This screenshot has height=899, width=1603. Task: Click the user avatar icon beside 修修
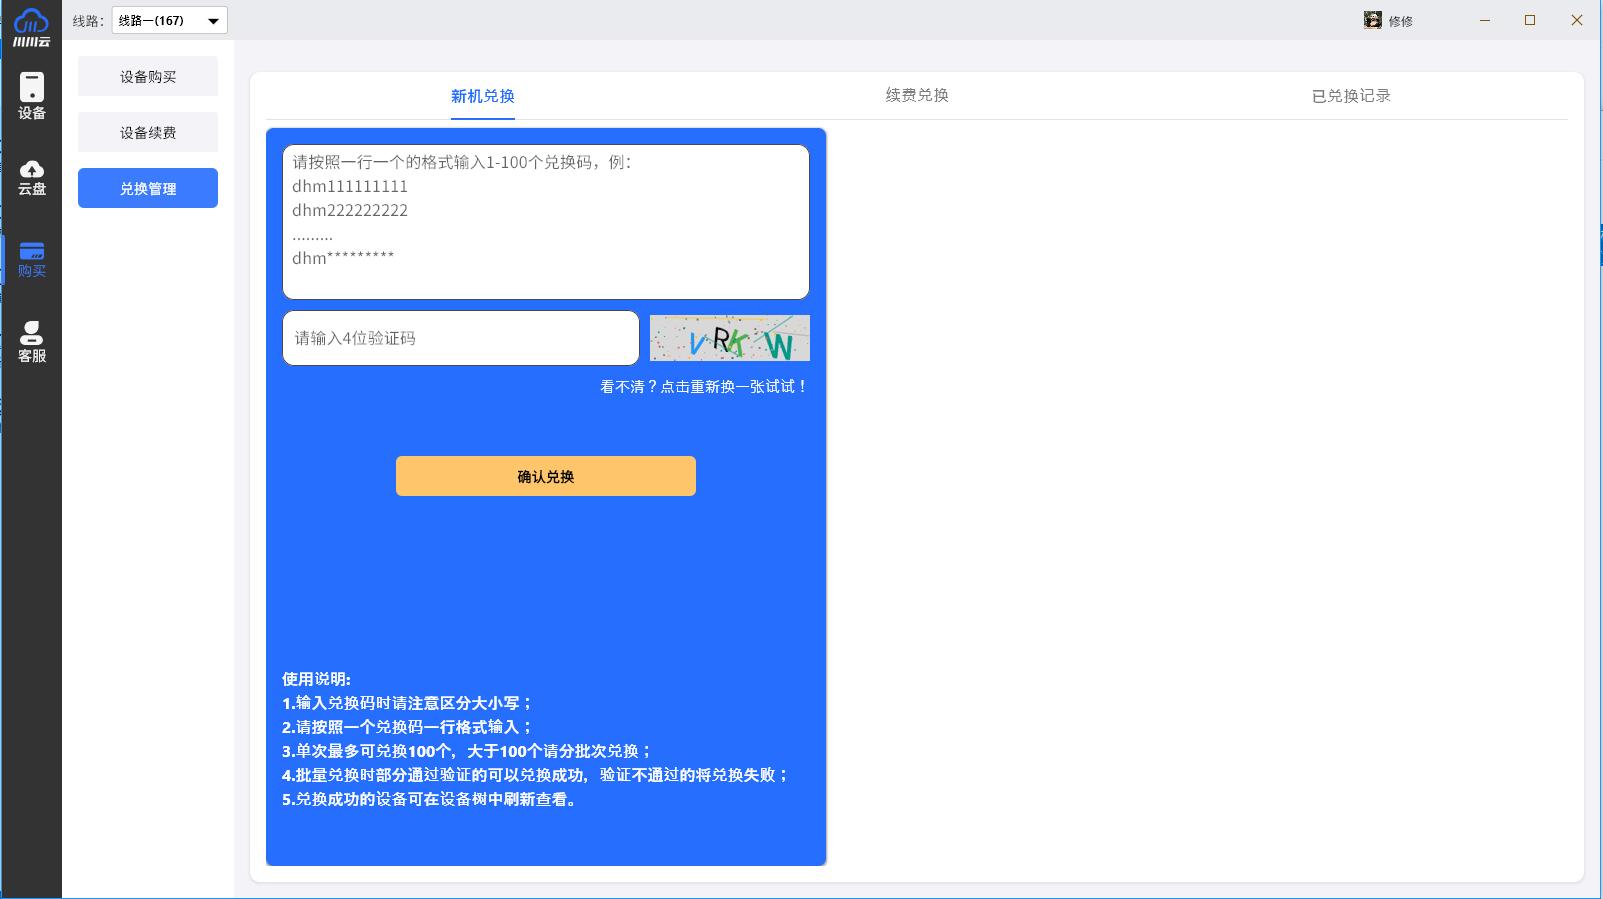(1372, 20)
